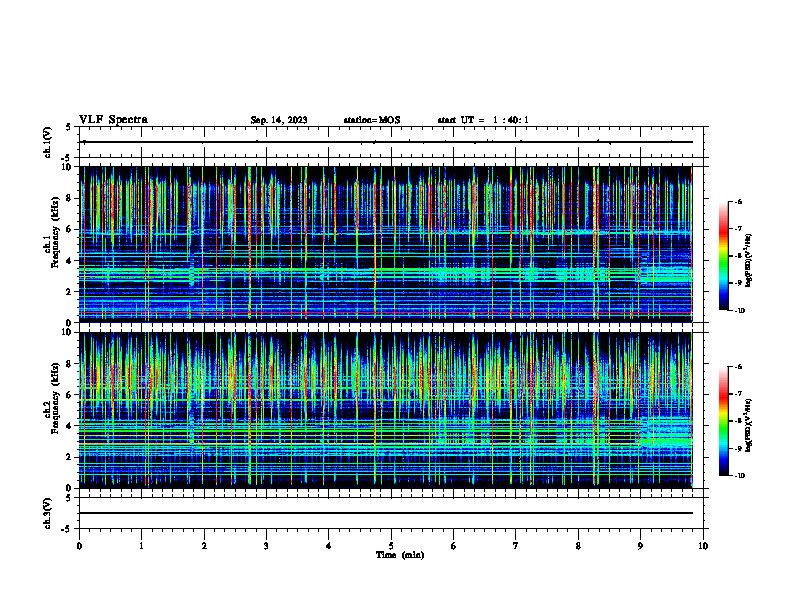Click time axis tick label "4"
Screen dimensions: 792x612
pyautogui.click(x=328, y=546)
